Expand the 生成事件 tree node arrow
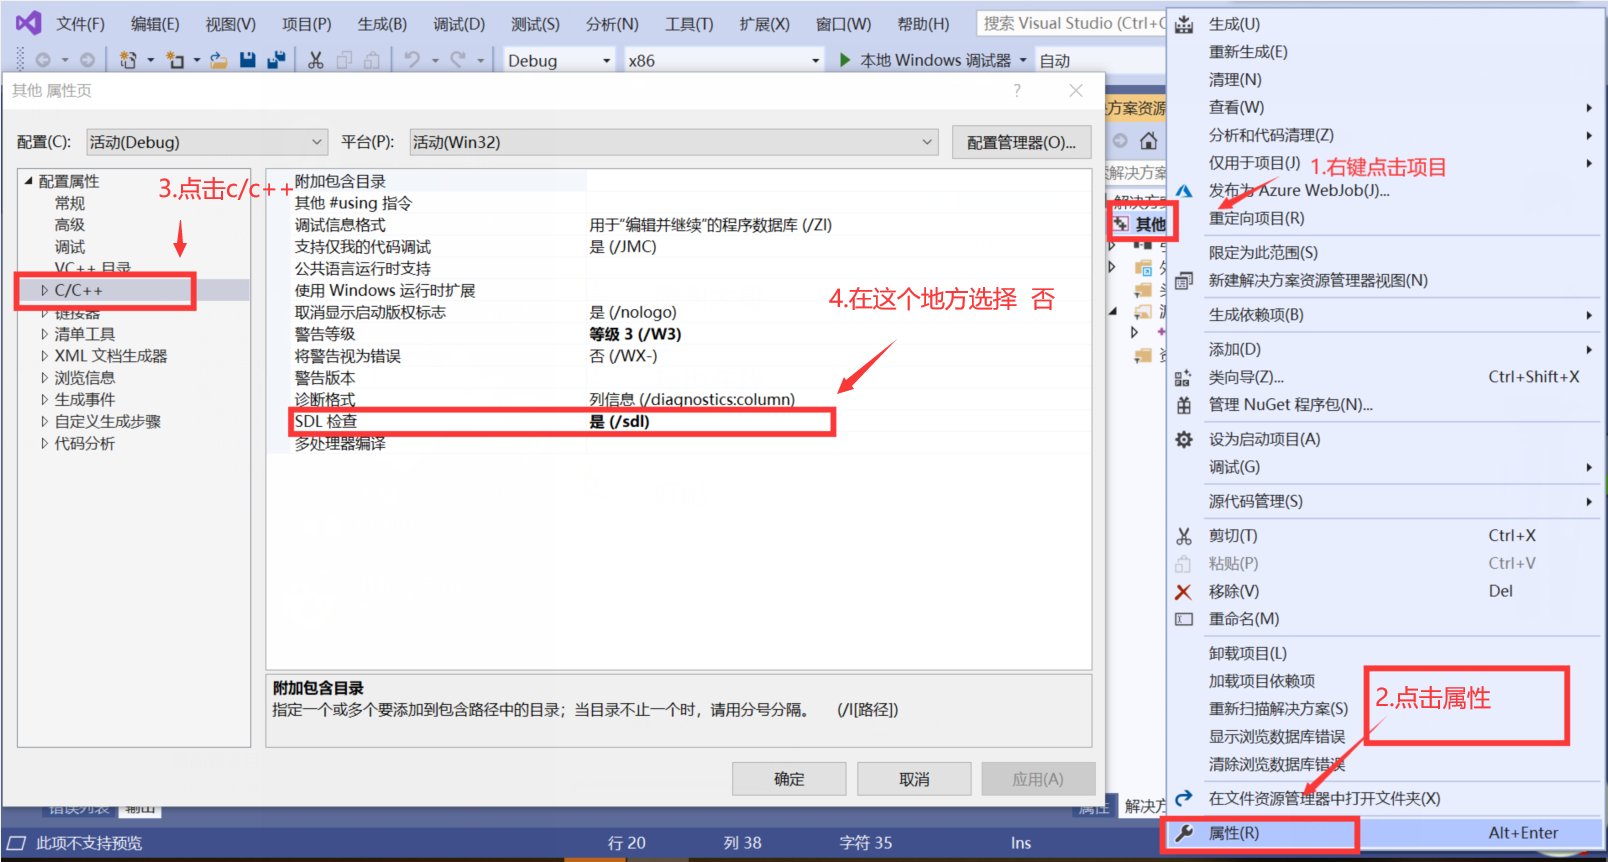1608x862 pixels. tap(44, 400)
